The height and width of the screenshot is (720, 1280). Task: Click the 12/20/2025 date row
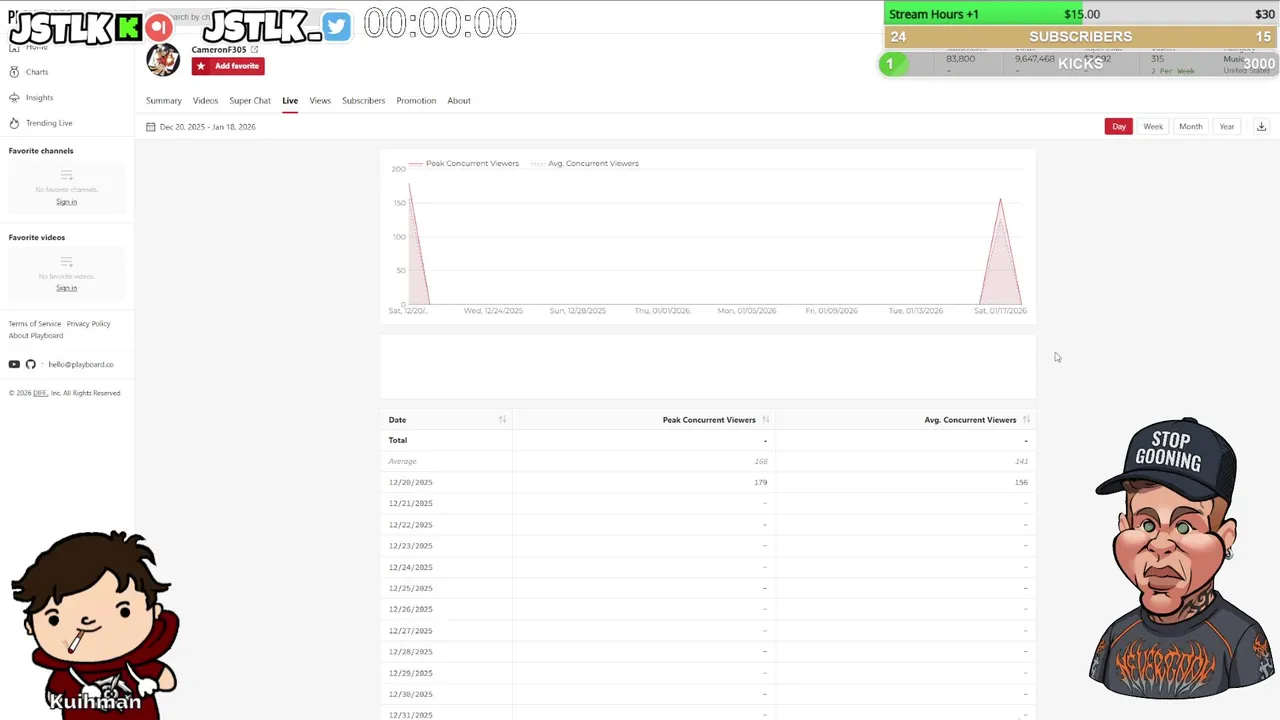pos(708,482)
